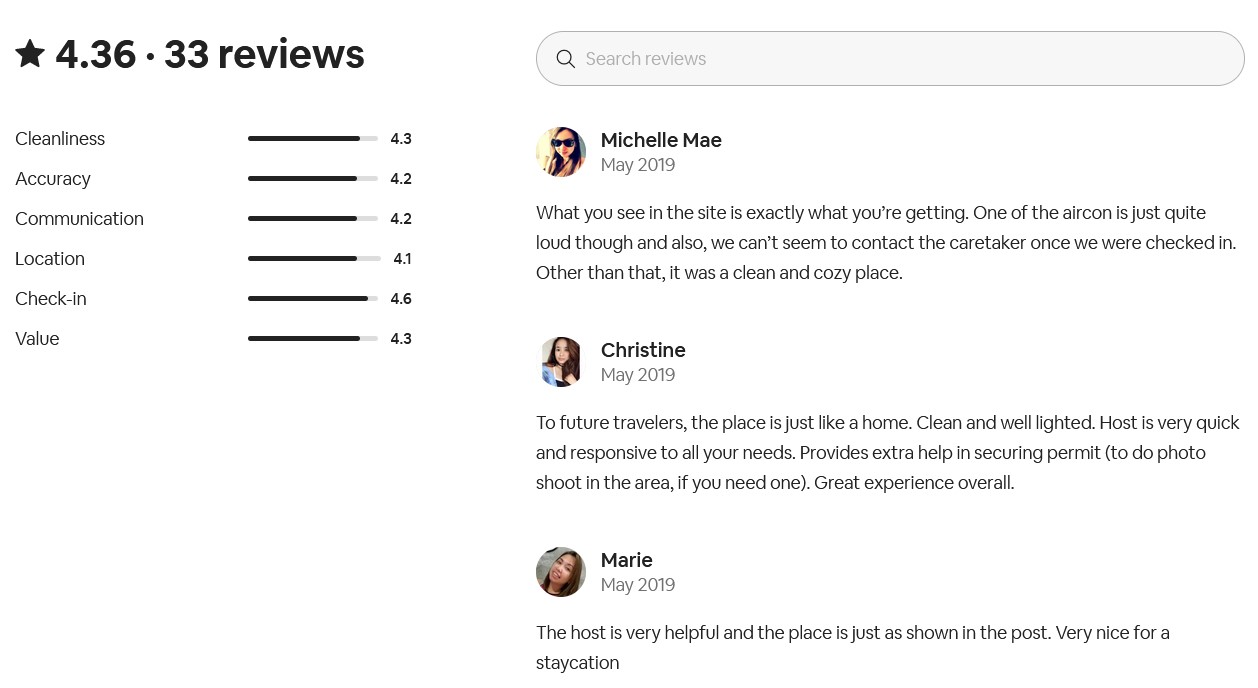The image size is (1258, 688).
Task: Open Christine's profile photo
Action: tap(561, 362)
